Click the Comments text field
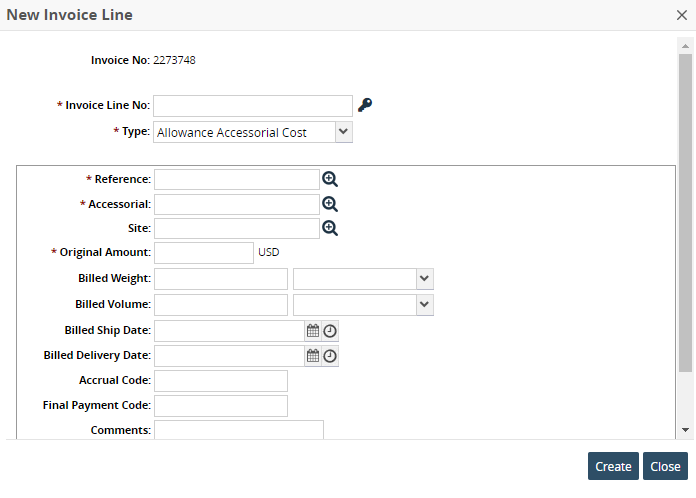The height and width of the screenshot is (498, 696). [238, 429]
